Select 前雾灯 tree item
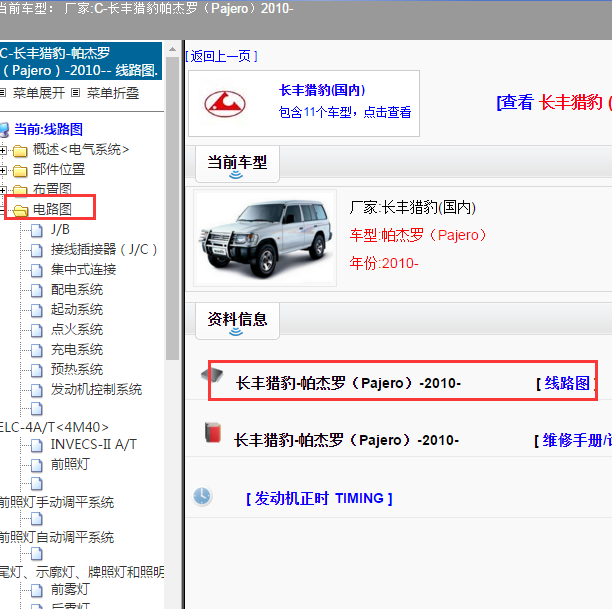Viewport: 612px width, 609px height. pos(70,589)
